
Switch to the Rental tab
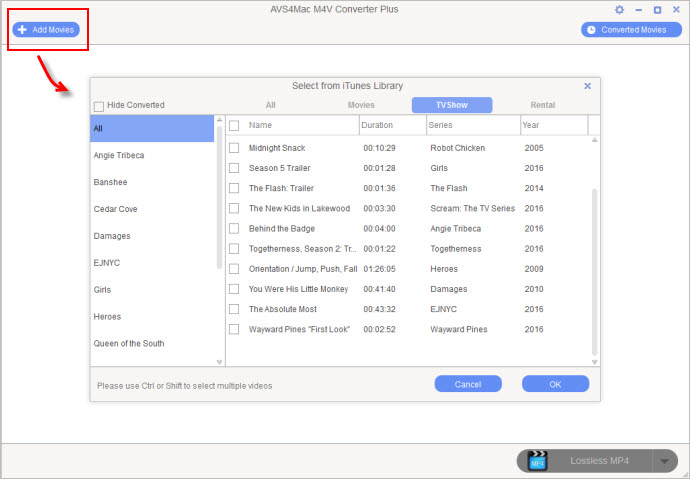click(543, 105)
